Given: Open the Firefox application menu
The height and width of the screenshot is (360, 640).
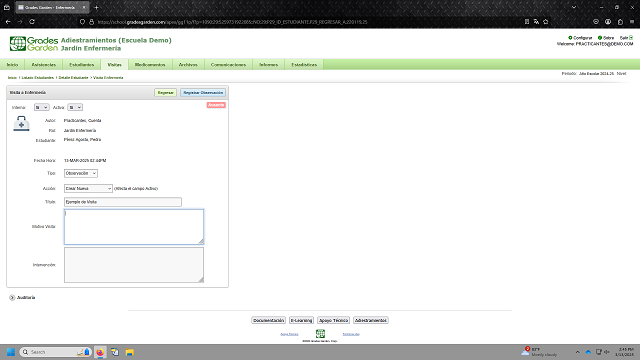Looking at the screenshot, I should (x=632, y=22).
